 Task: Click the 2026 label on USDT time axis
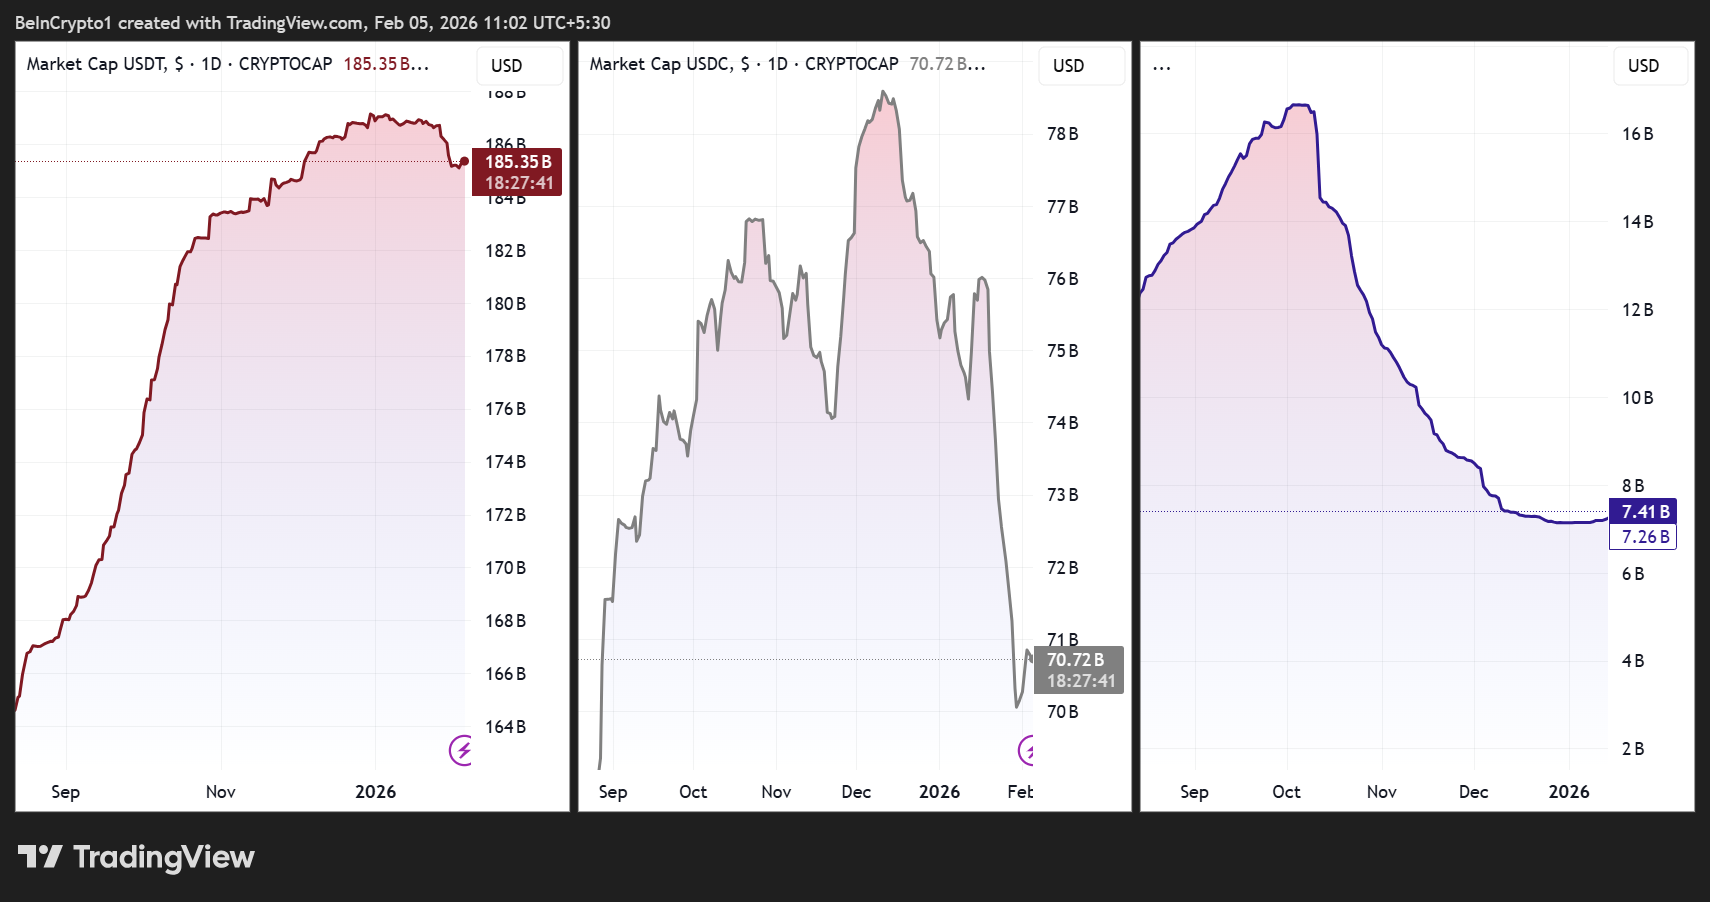point(375,791)
